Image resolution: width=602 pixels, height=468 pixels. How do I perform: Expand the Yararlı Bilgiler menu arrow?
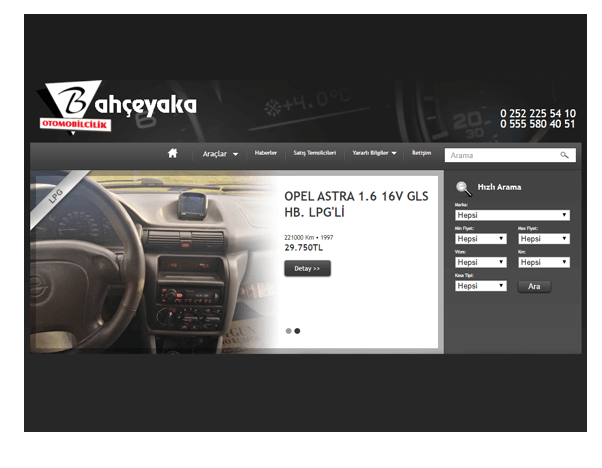click(394, 154)
